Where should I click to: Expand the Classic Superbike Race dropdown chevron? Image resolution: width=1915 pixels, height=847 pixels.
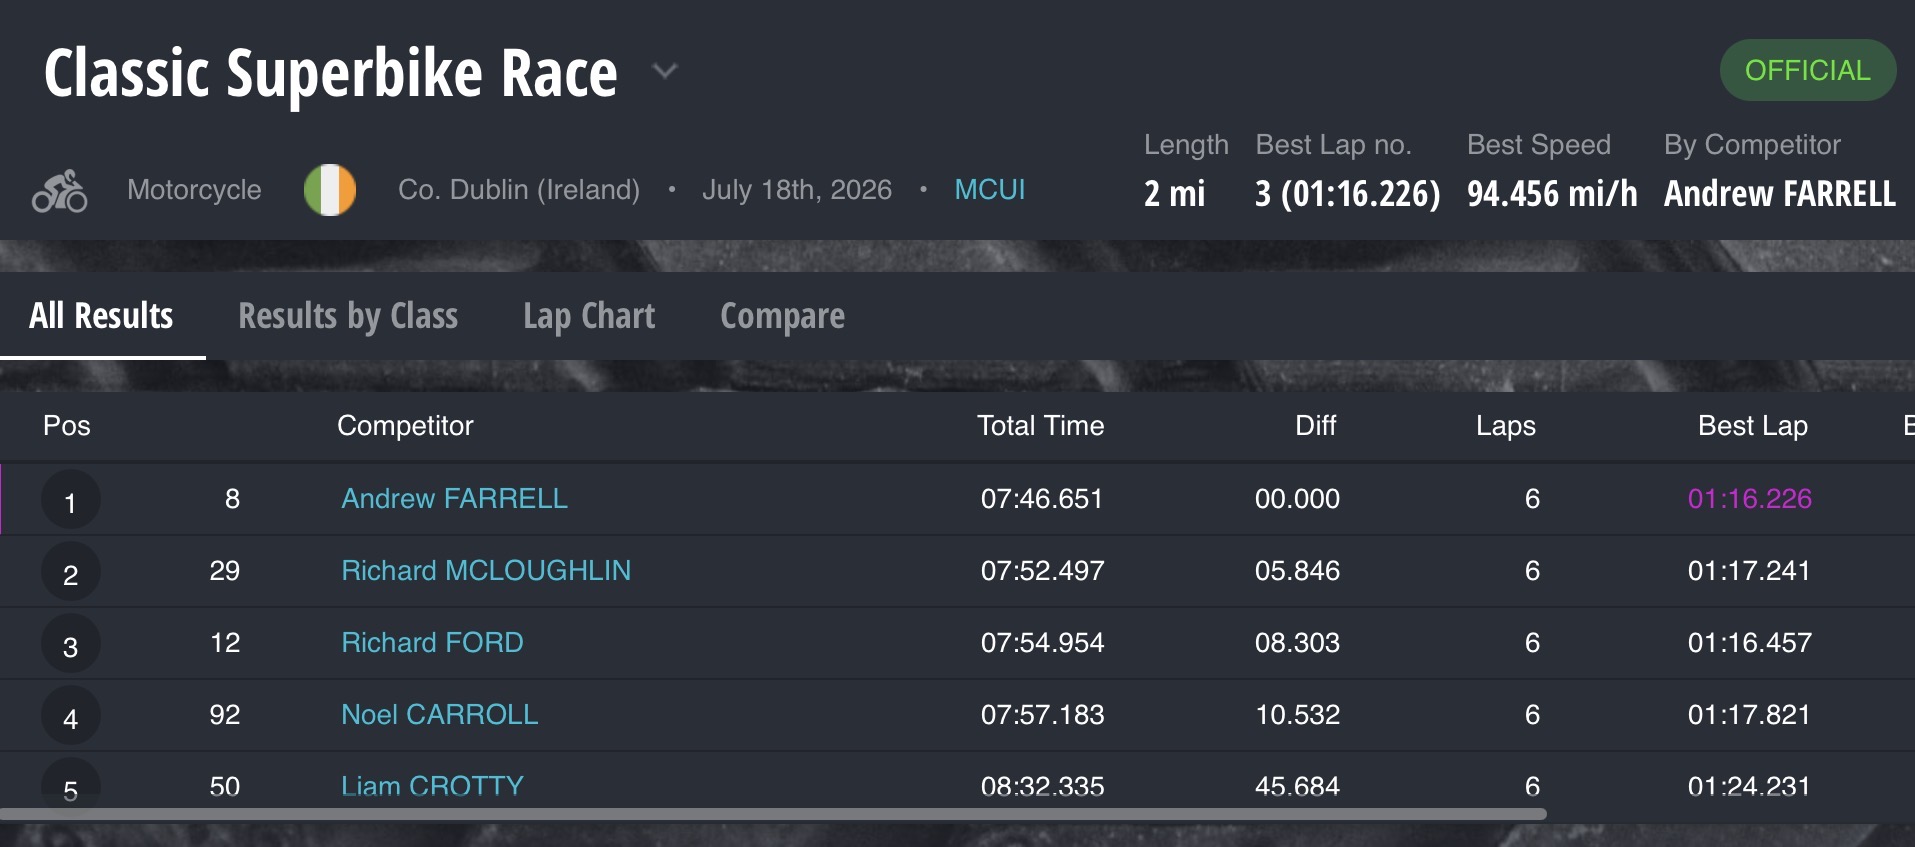(x=665, y=71)
